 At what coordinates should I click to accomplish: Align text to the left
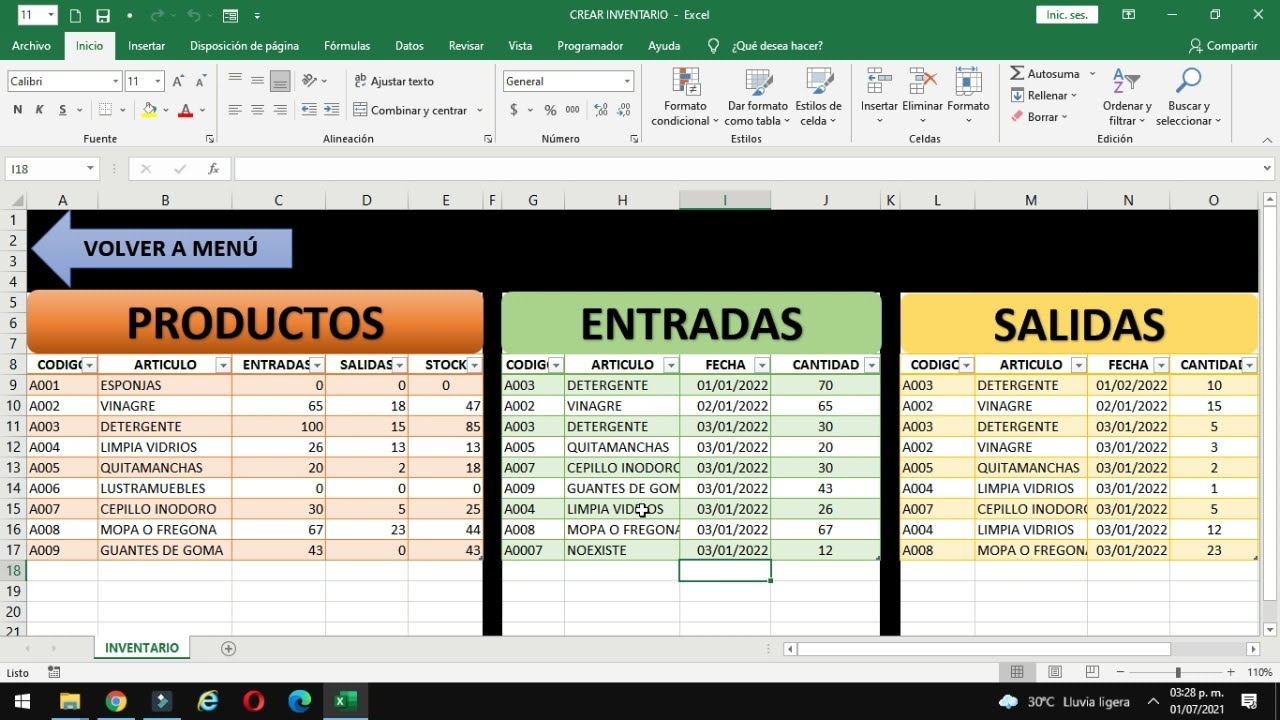(x=235, y=110)
